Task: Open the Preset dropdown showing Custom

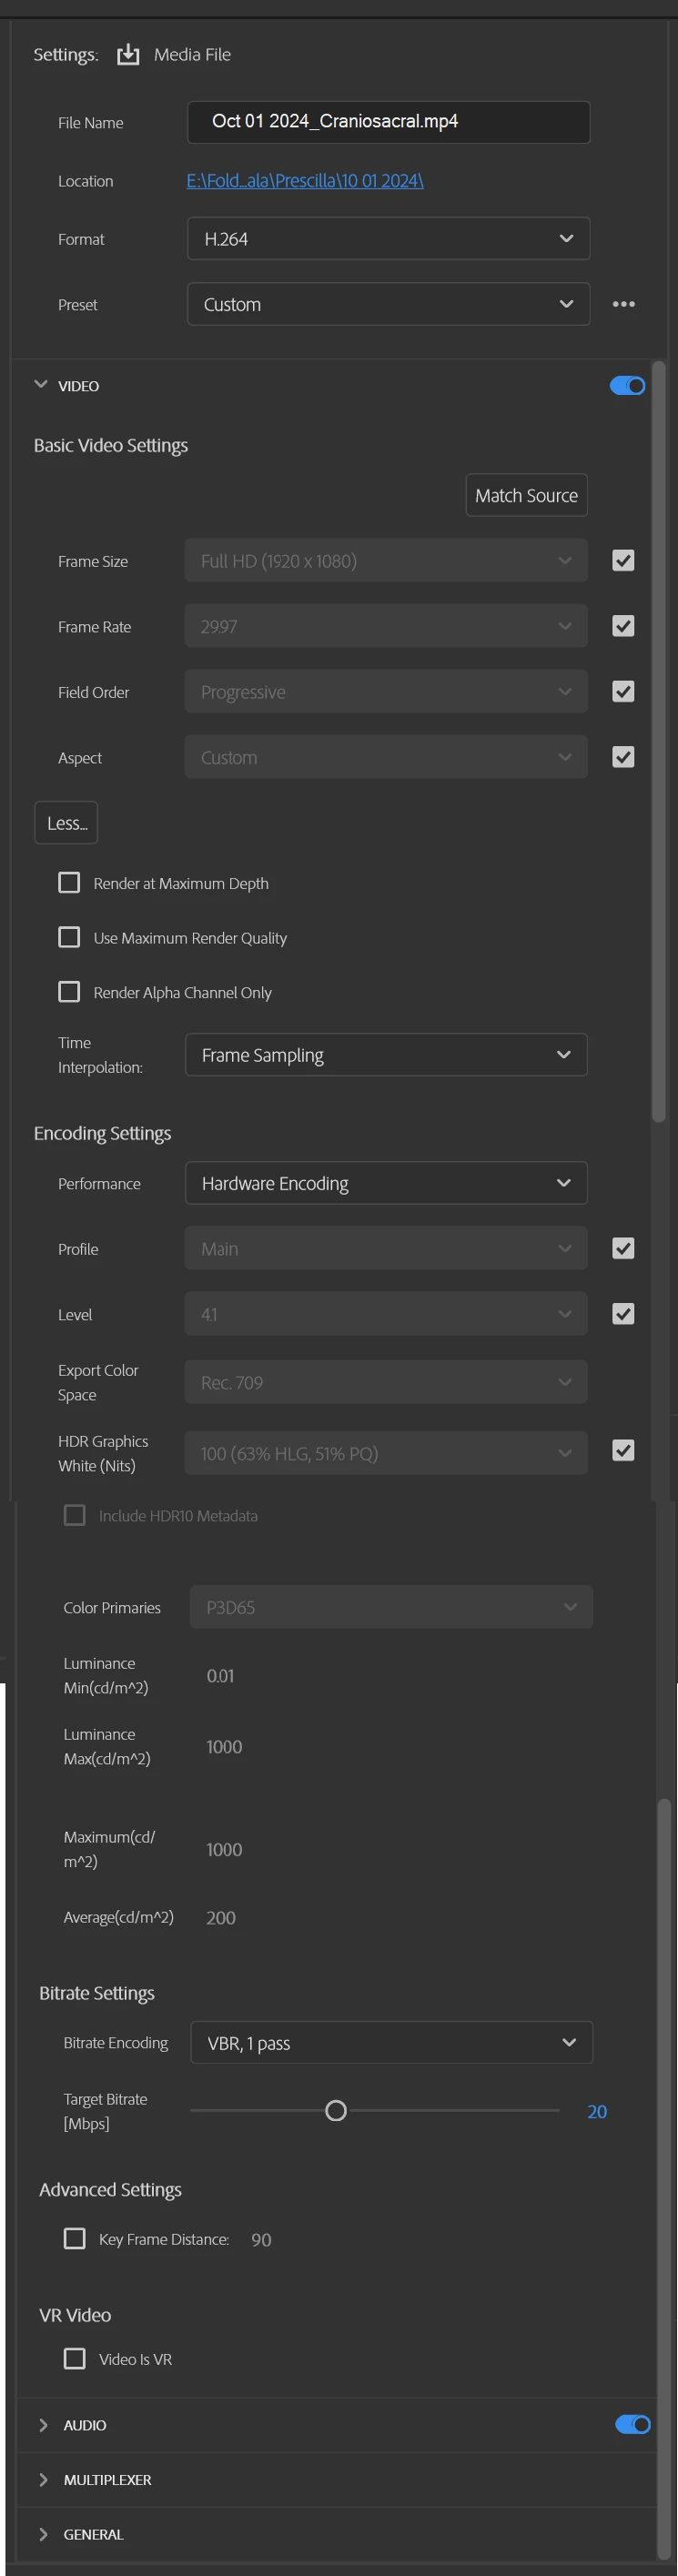Action: pos(388,304)
